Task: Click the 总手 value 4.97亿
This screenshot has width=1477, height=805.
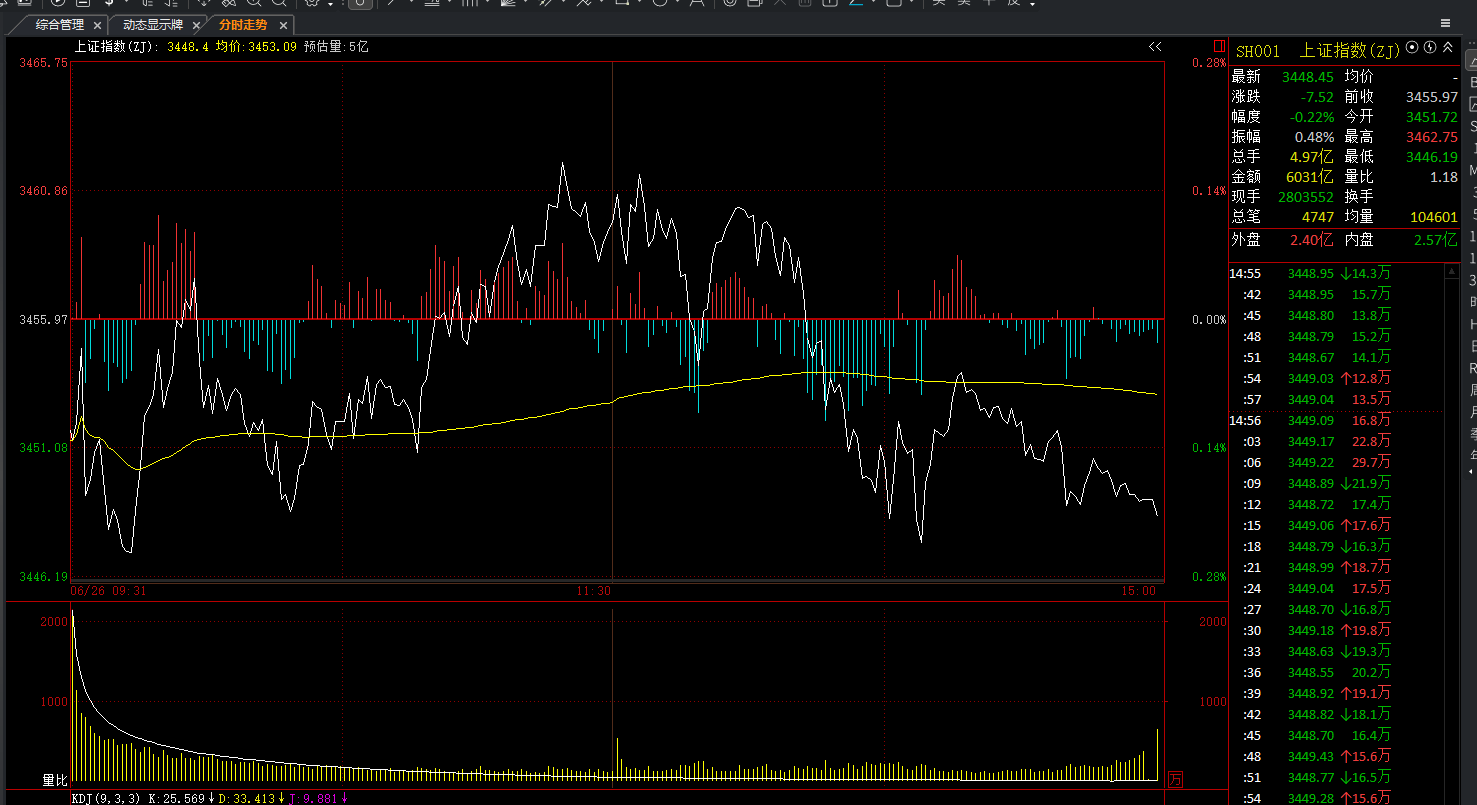Action: tap(1311, 157)
